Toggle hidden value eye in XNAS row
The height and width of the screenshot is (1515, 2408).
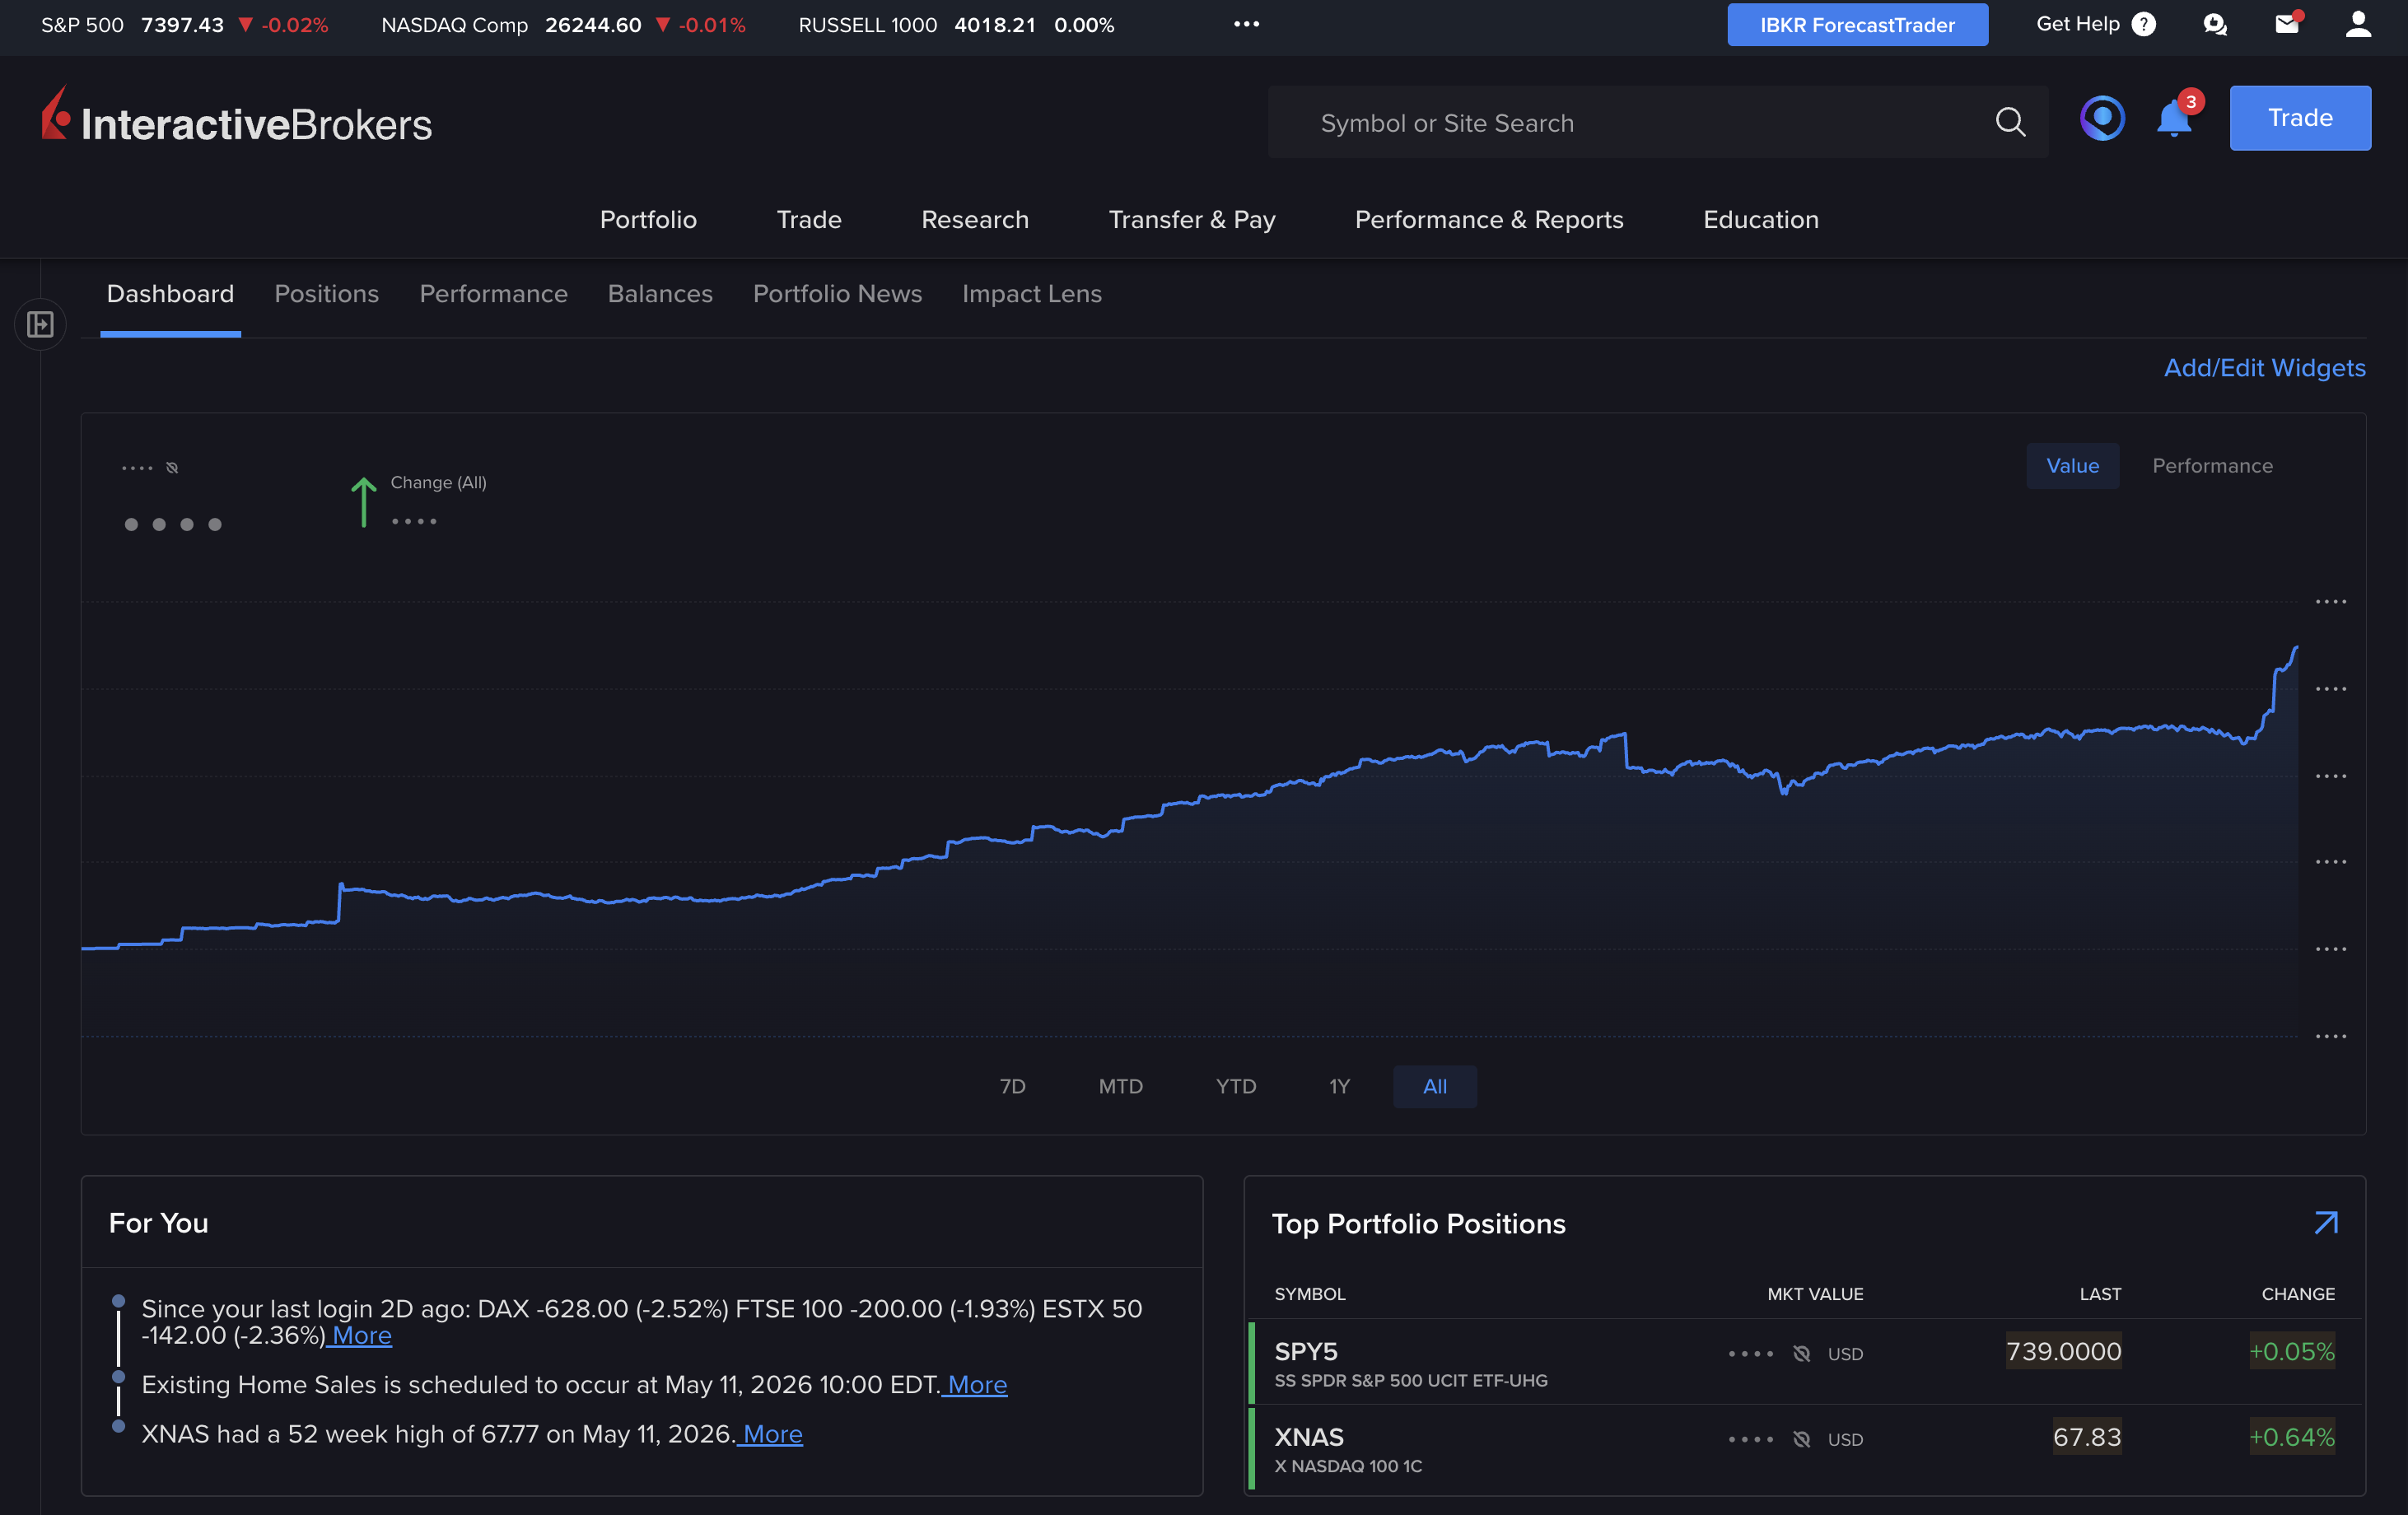tap(1801, 1439)
